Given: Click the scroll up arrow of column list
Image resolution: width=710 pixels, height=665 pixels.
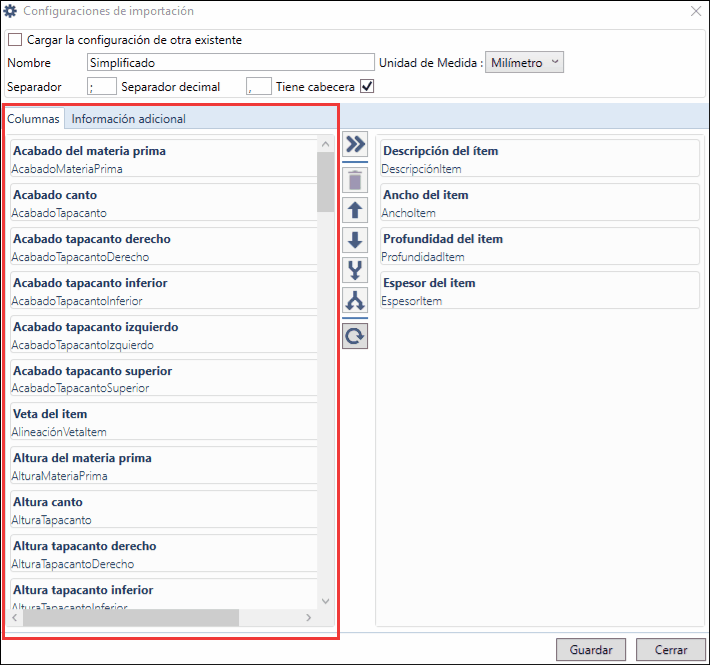Looking at the screenshot, I should (325, 144).
